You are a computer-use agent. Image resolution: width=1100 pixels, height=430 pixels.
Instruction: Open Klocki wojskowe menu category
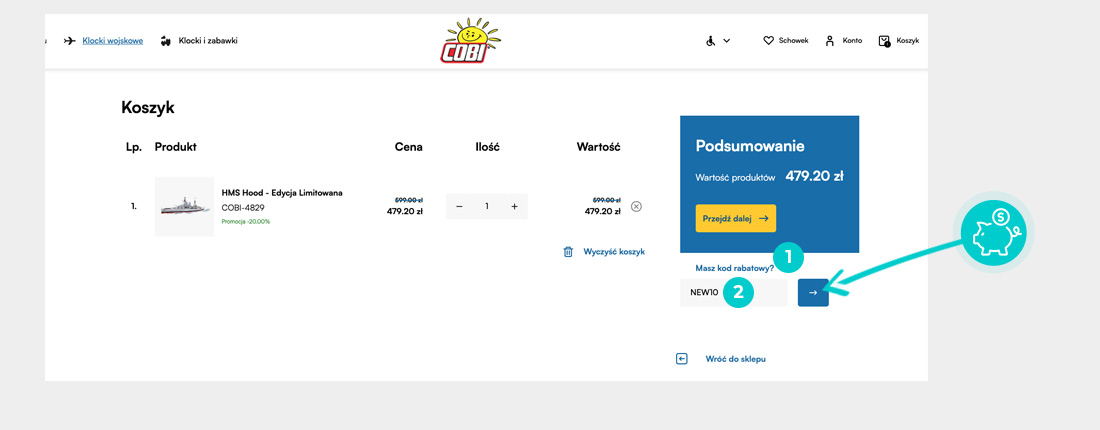coord(112,41)
